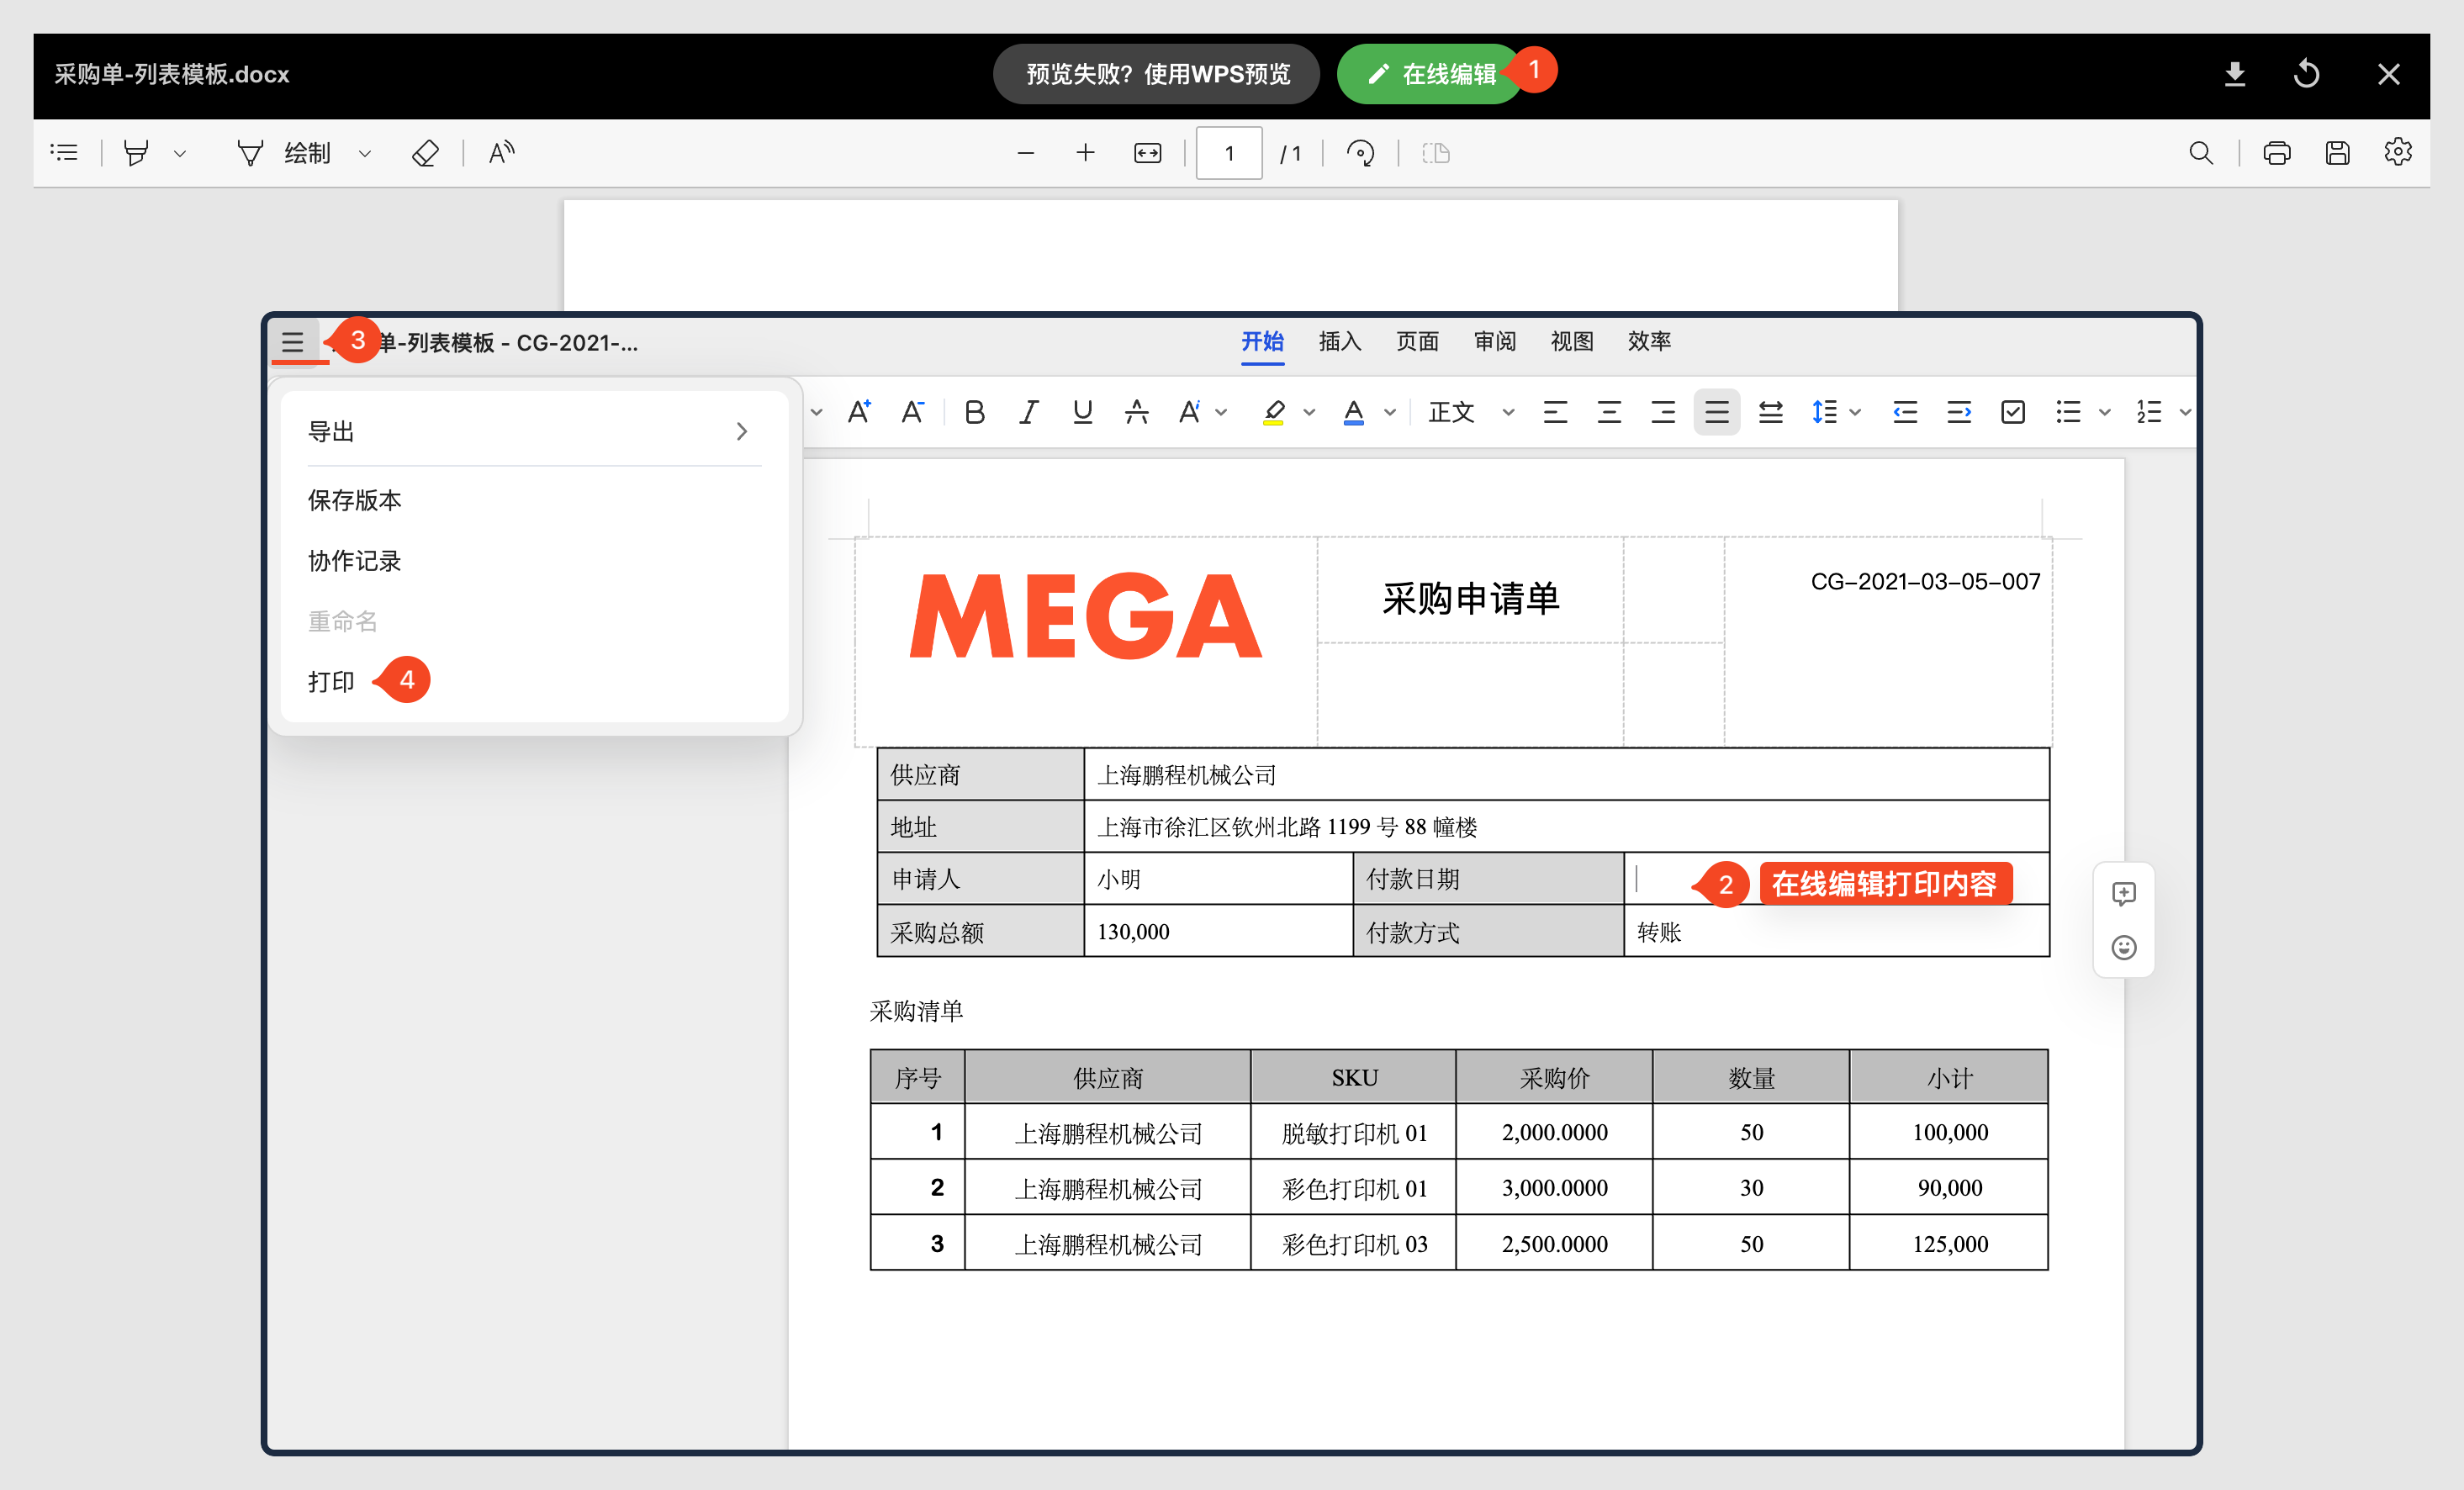Click the outline list icon in viewer toolbar
This screenshot has height=1490, width=2464.
(x=64, y=153)
